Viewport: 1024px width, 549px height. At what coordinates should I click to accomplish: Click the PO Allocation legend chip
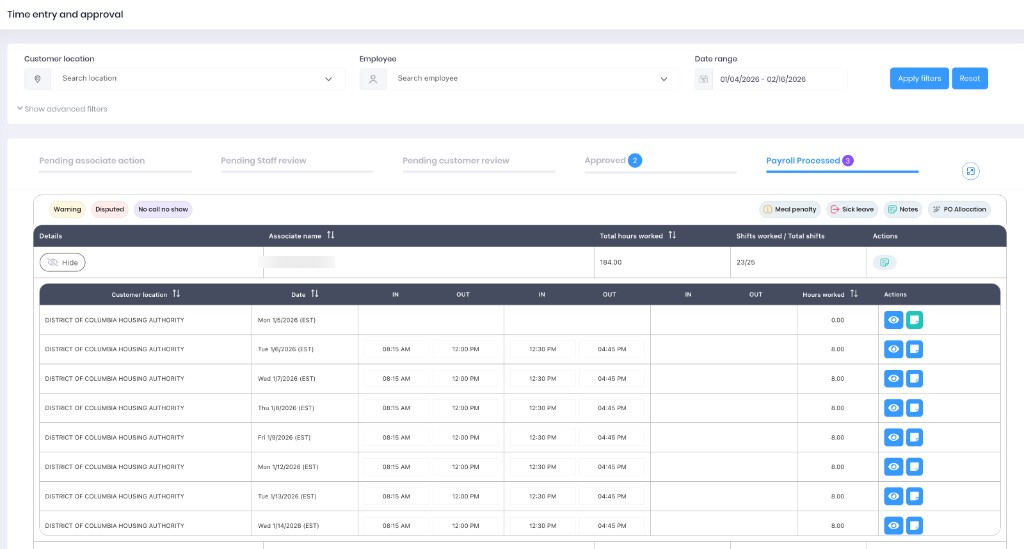point(959,210)
